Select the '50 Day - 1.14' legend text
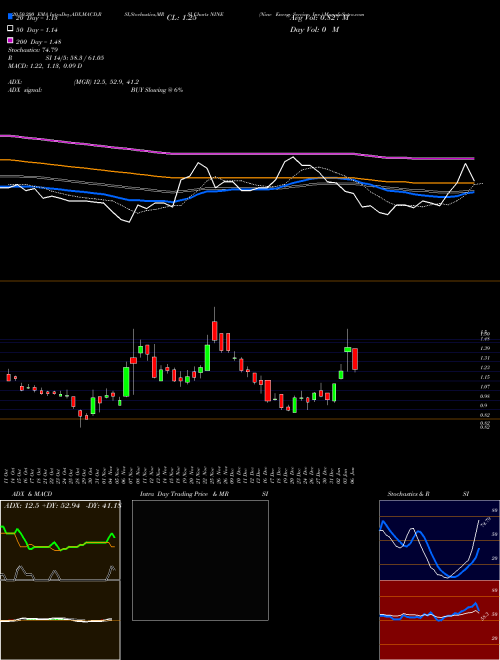Image resolution: width=500 pixels, height=660 pixels. [x=37, y=29]
